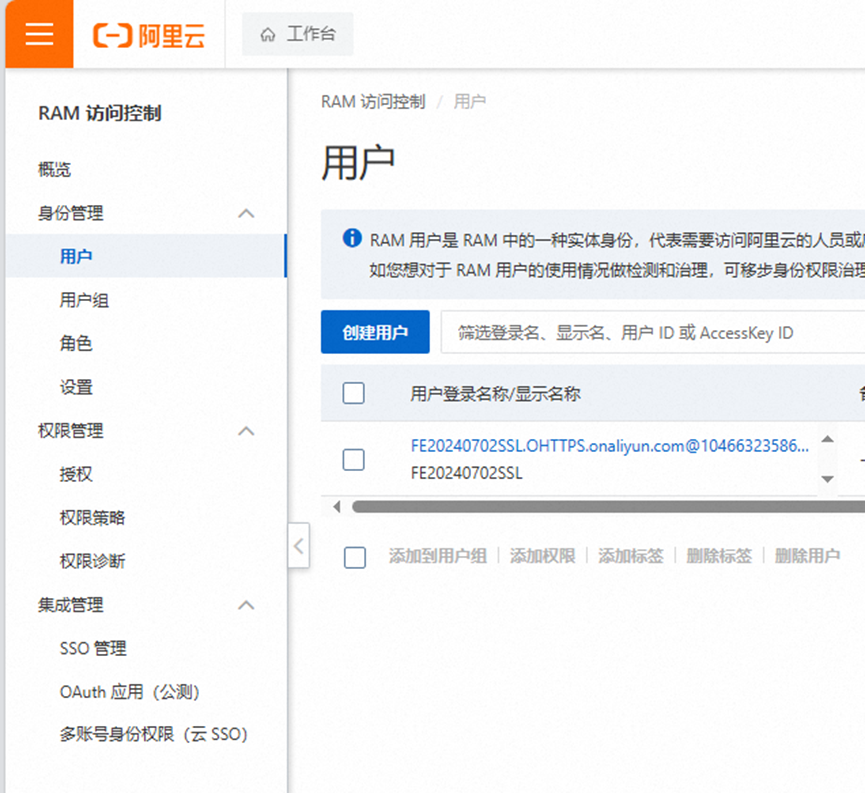
Task: Click the home icon beside 工作台
Action: 268,35
